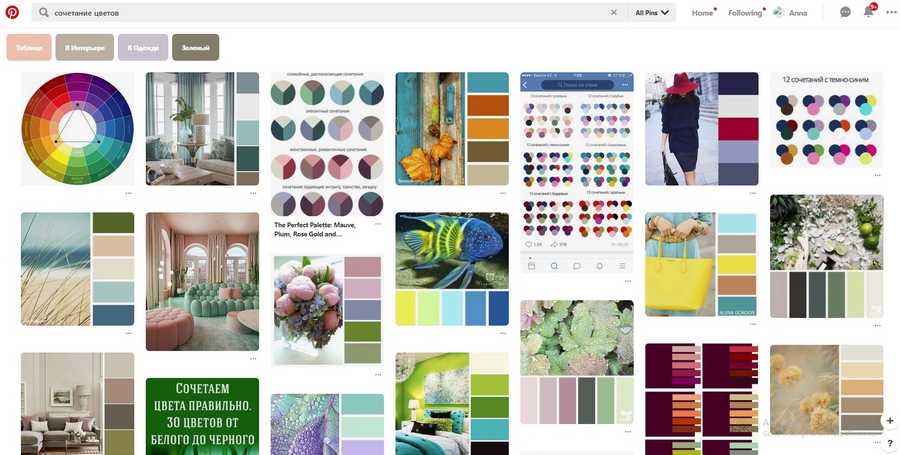
Task: Open more options under red hat pin
Action: pyautogui.click(x=752, y=193)
